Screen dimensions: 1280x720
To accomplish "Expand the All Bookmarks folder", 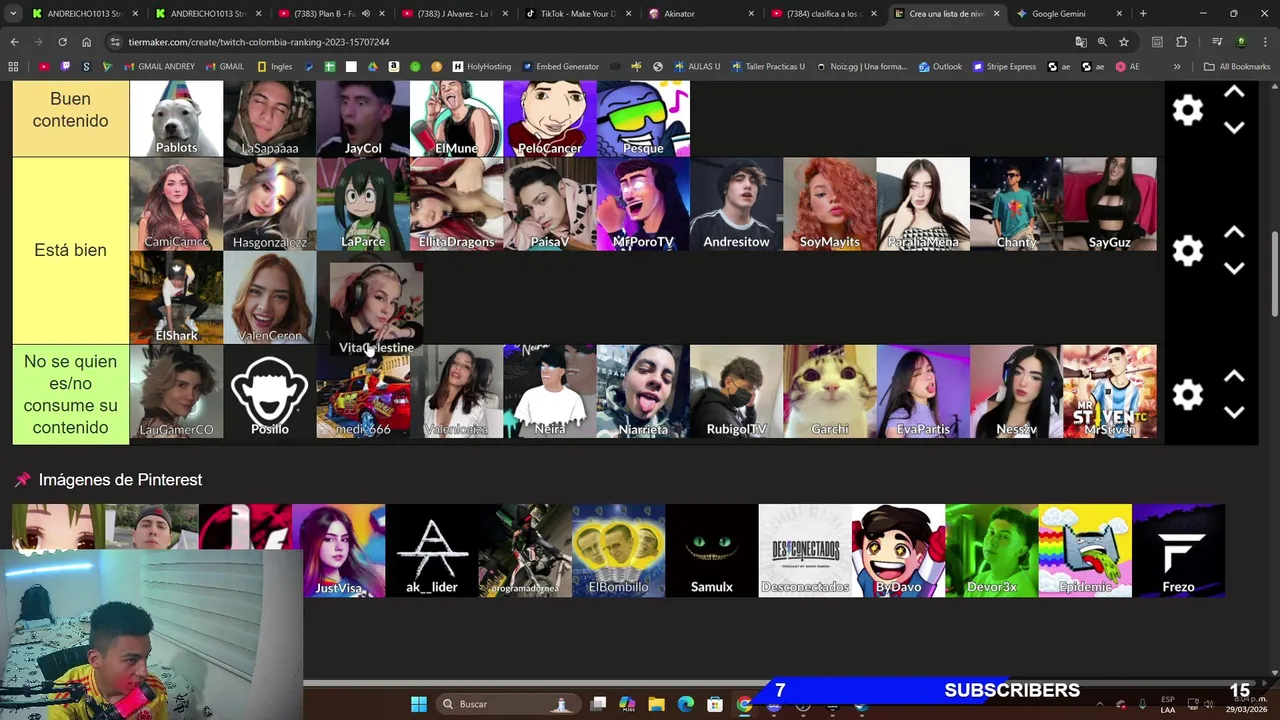I will (1237, 67).
